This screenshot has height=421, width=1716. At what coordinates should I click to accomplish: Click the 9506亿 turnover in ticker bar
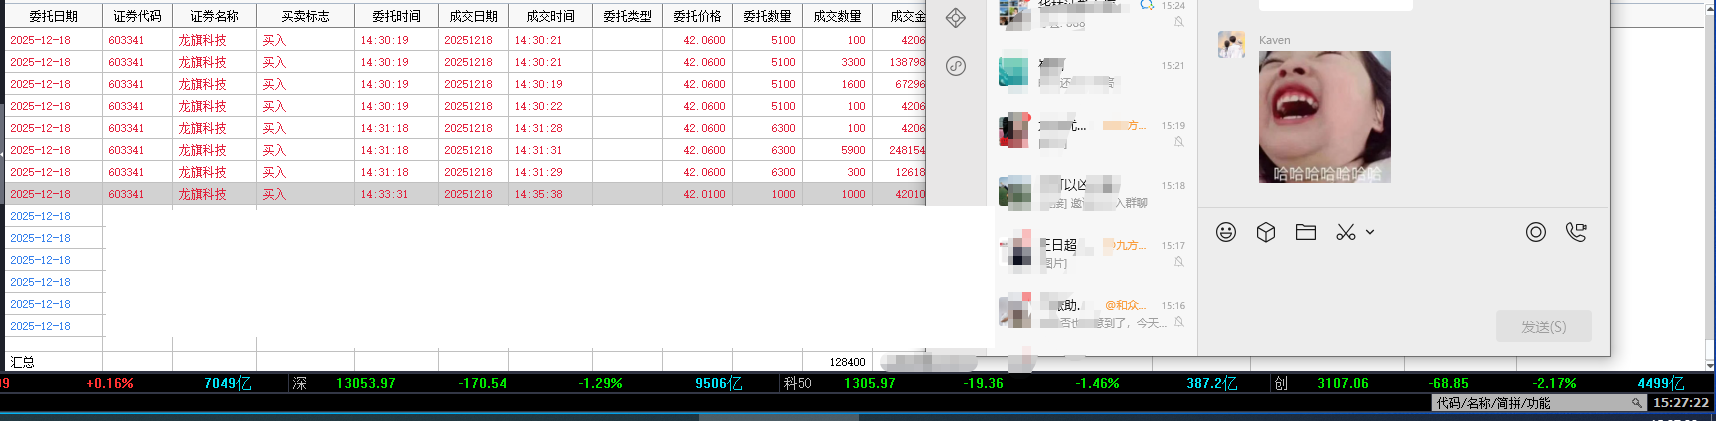(x=719, y=383)
